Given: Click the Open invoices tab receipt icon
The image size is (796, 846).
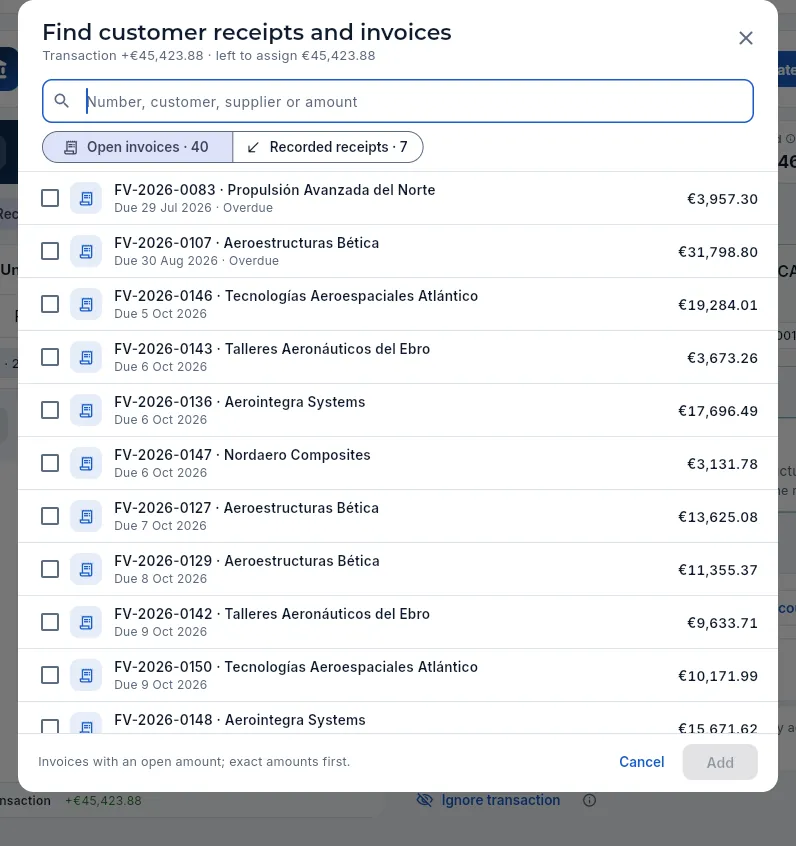Looking at the screenshot, I should [x=71, y=147].
